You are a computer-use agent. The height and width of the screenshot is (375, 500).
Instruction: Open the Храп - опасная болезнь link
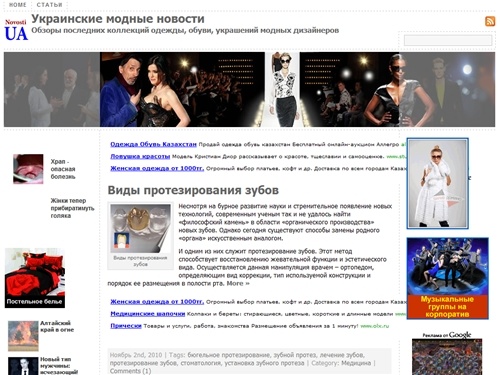click(x=63, y=169)
